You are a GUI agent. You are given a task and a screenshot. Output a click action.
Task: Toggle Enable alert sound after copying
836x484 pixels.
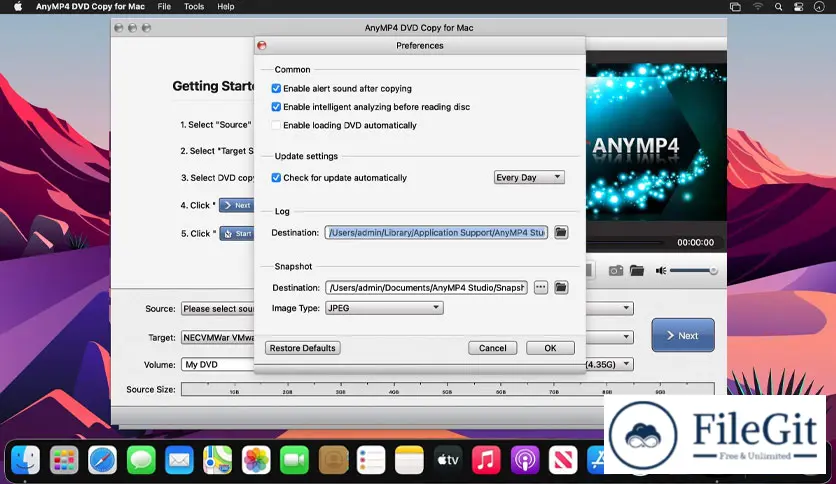pos(276,88)
